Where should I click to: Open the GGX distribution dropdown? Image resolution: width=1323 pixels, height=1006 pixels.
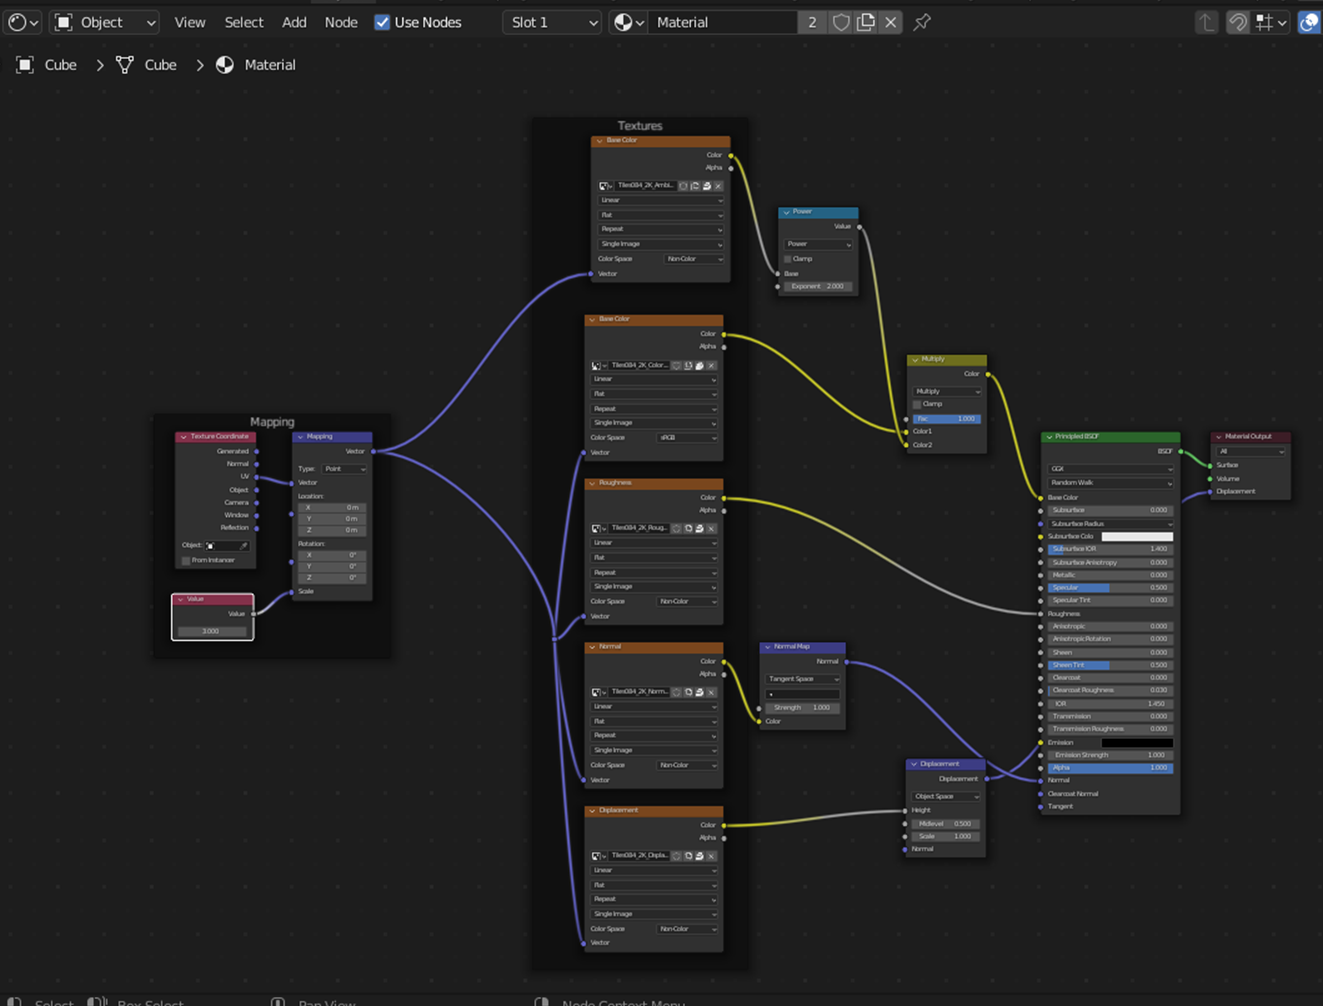tap(1110, 469)
